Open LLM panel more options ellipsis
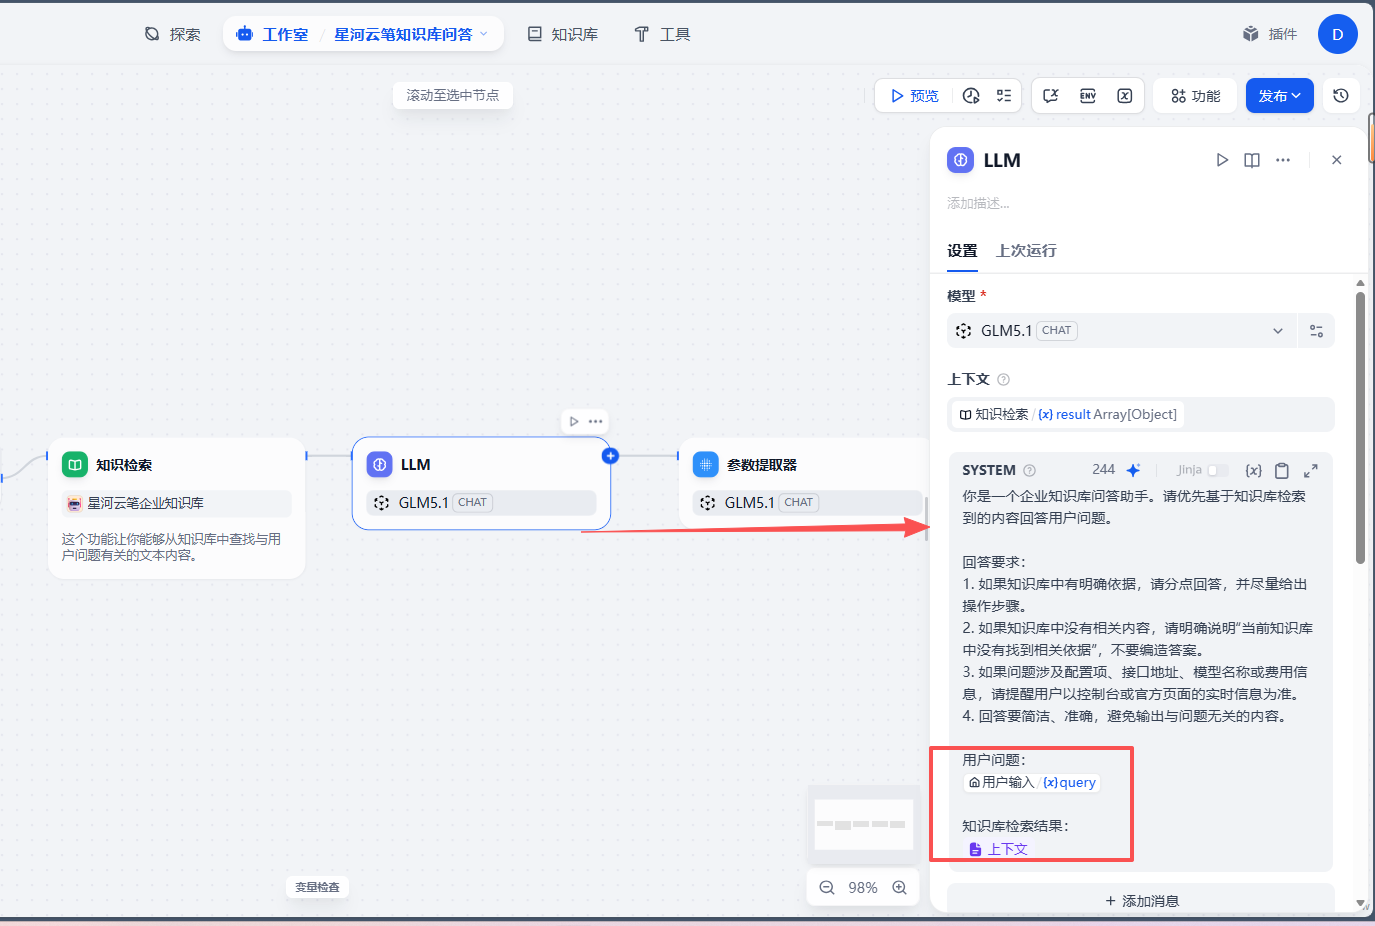1375x926 pixels. pyautogui.click(x=1283, y=160)
